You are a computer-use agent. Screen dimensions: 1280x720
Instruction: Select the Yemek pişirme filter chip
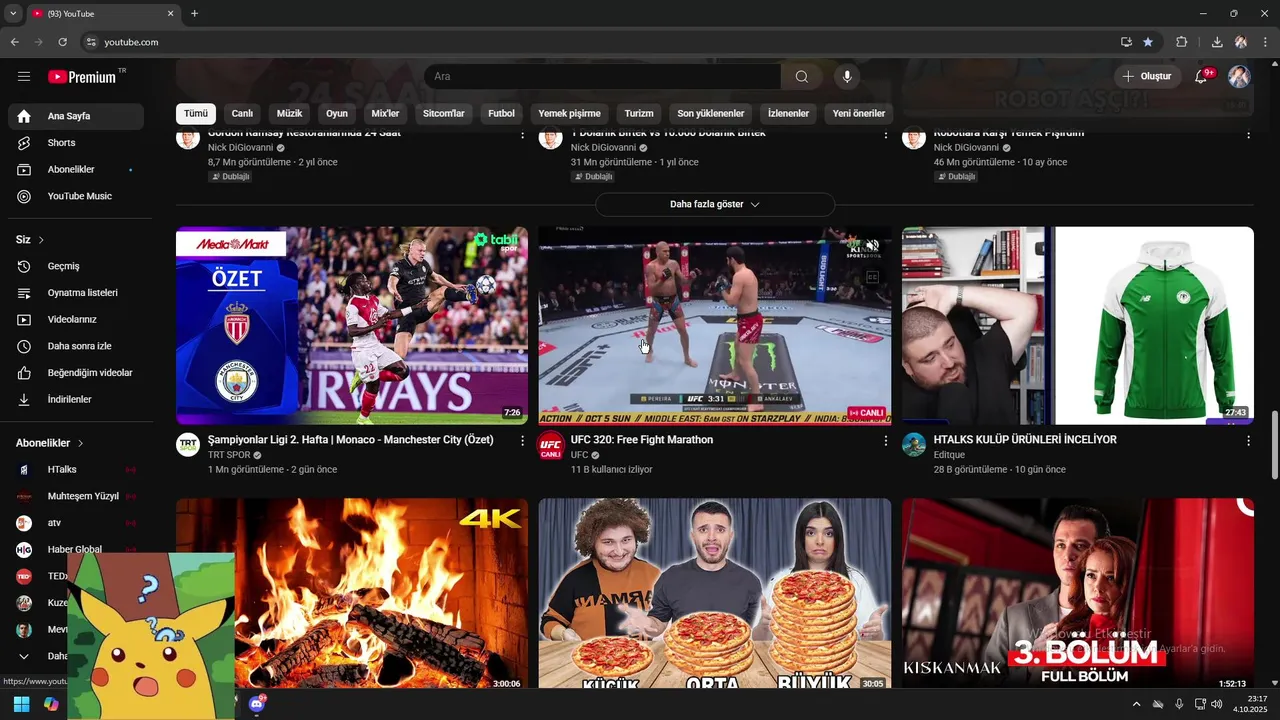point(570,114)
